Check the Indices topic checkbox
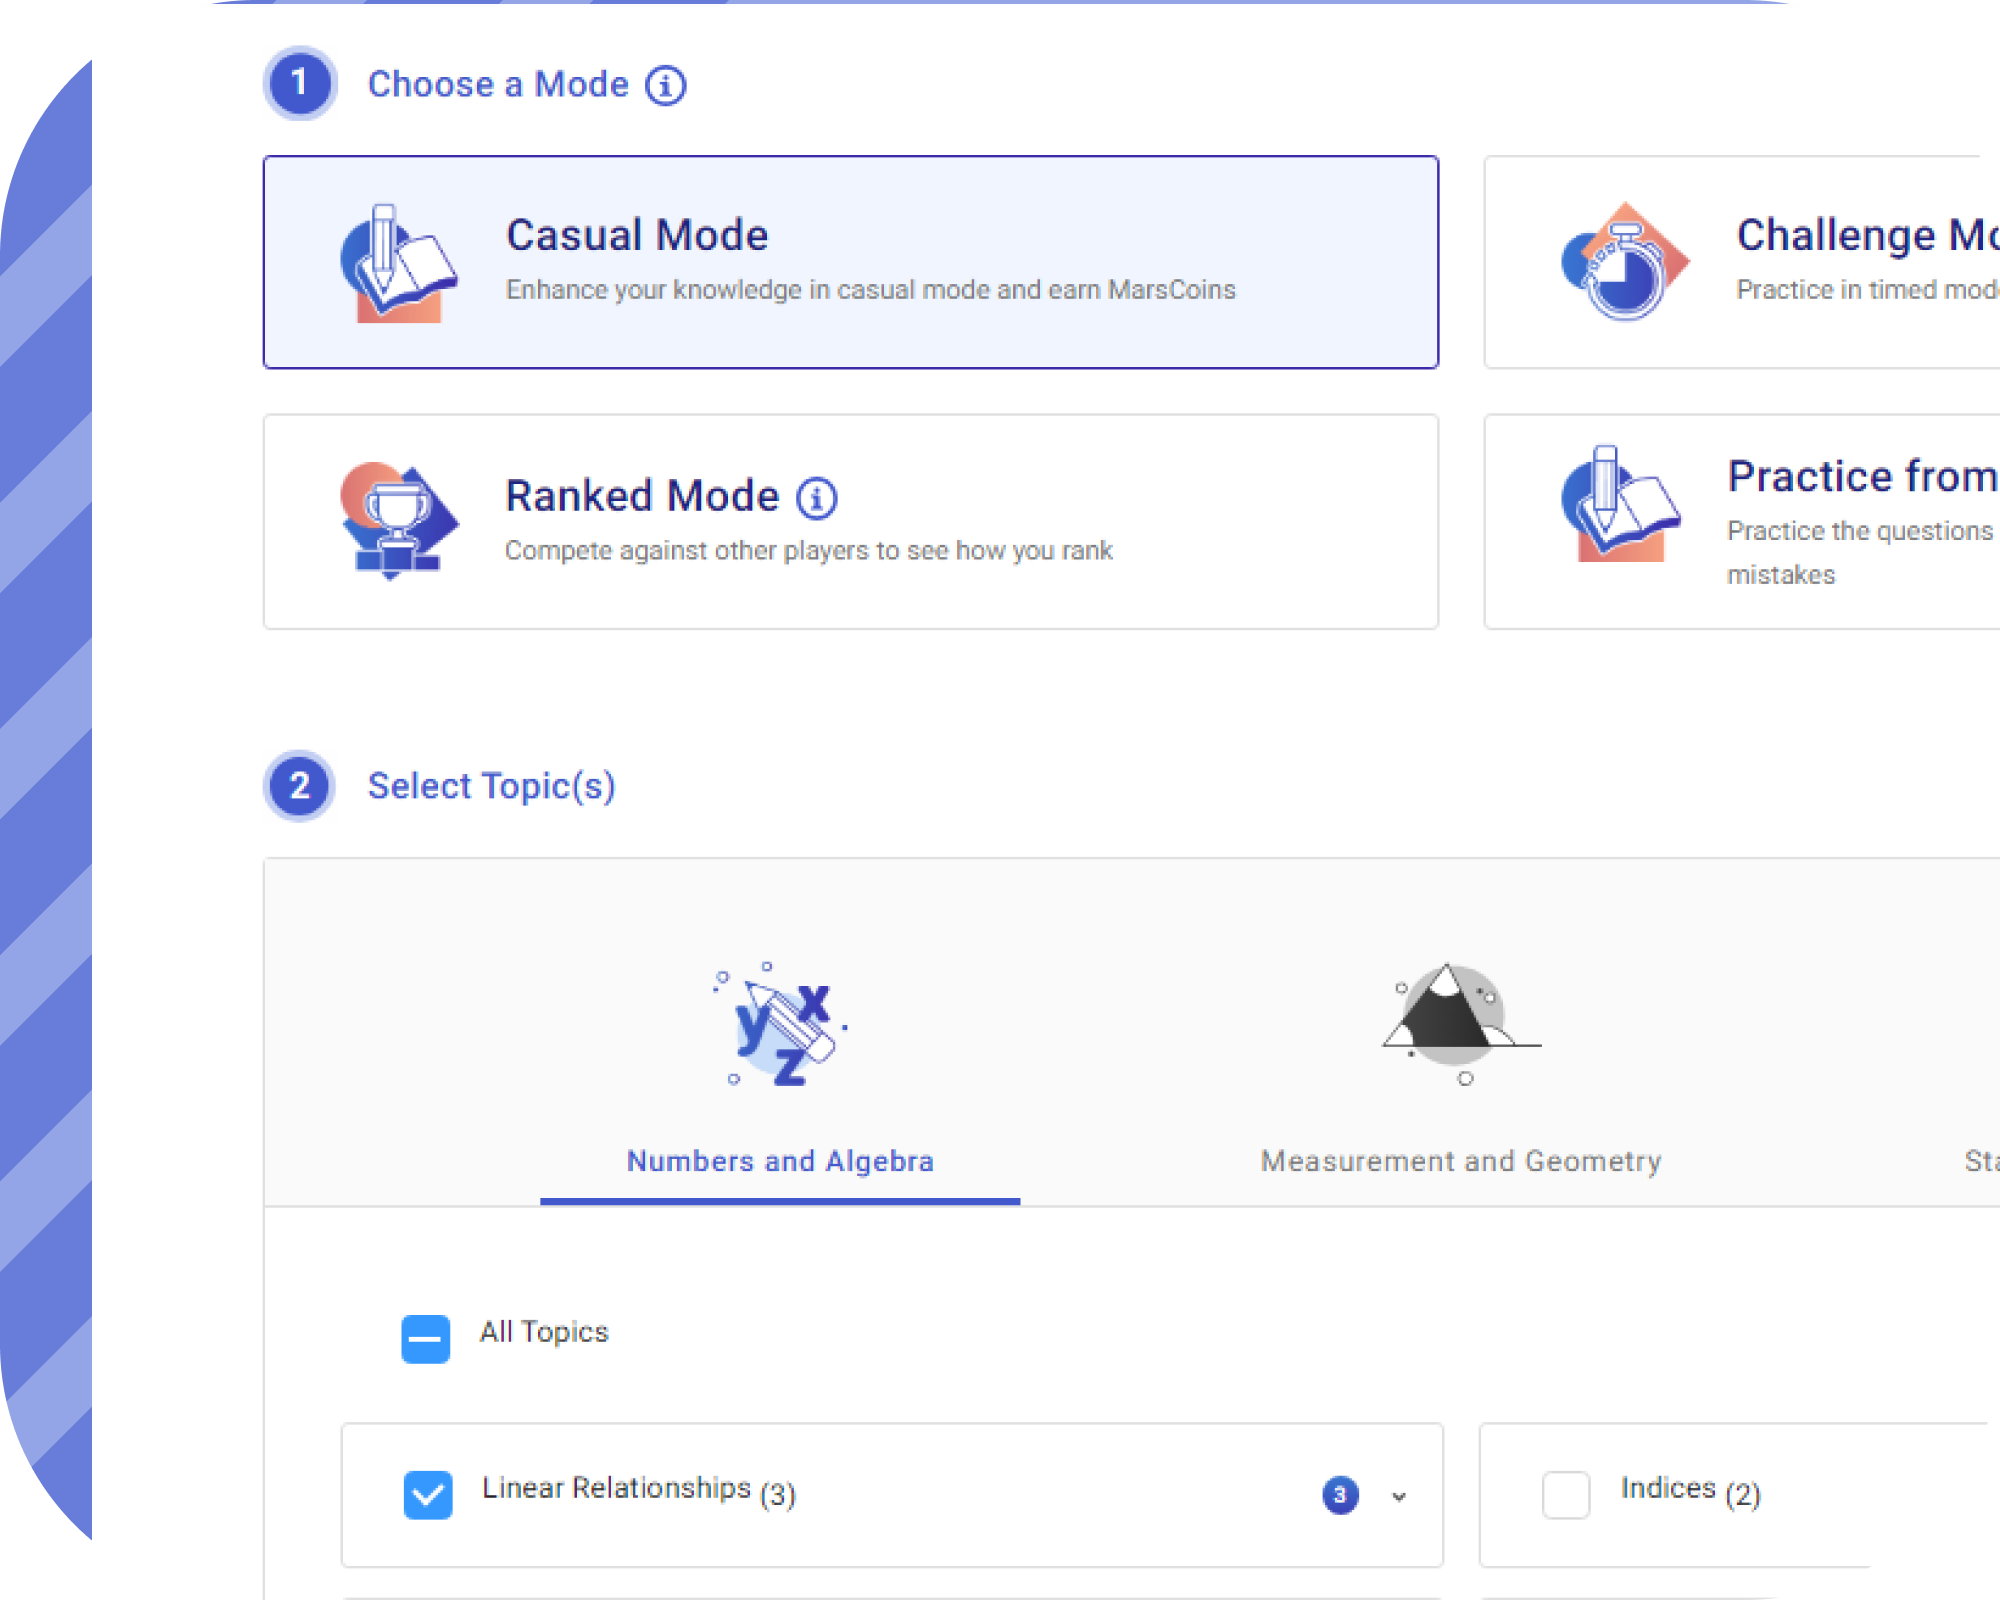 click(x=1566, y=1495)
